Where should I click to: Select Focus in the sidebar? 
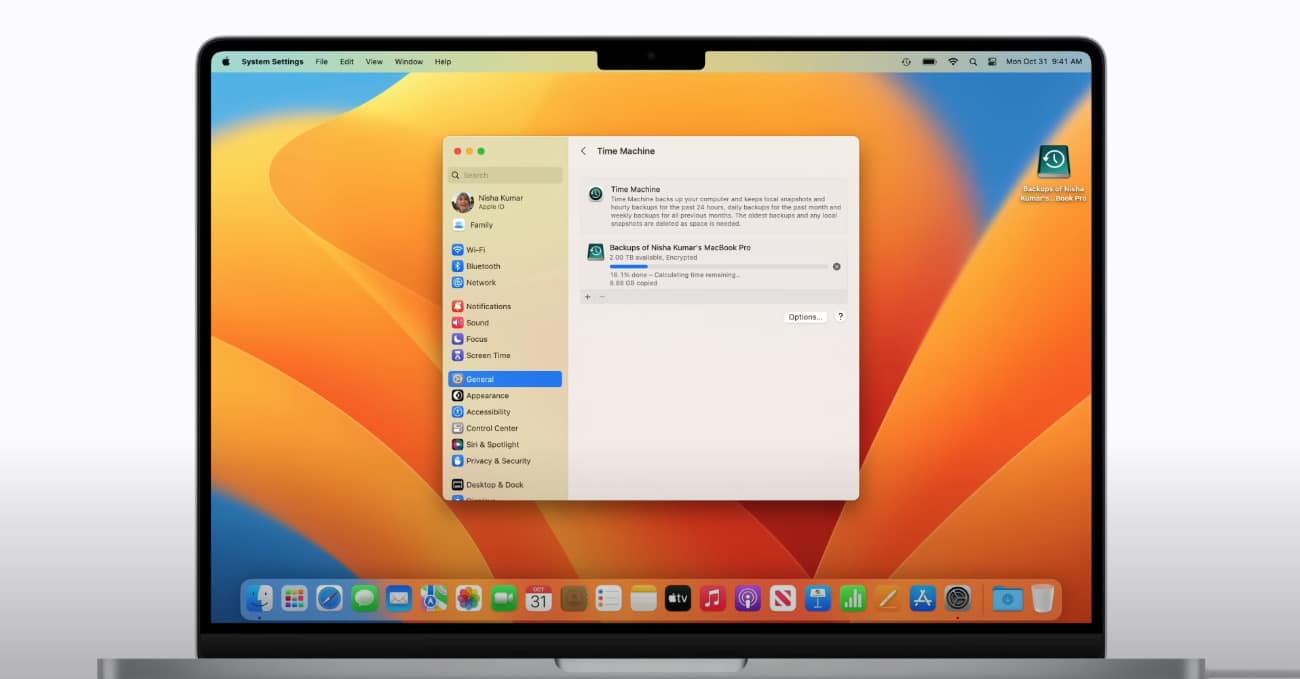[476, 339]
